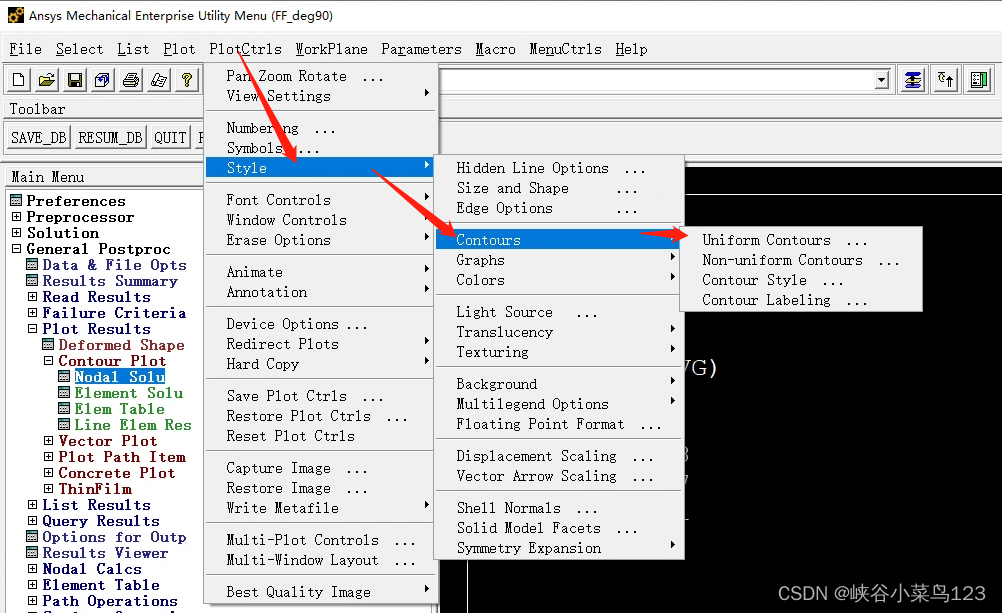This screenshot has width=1002, height=613.
Task: Open the WorkPlane menu
Action: click(x=332, y=49)
